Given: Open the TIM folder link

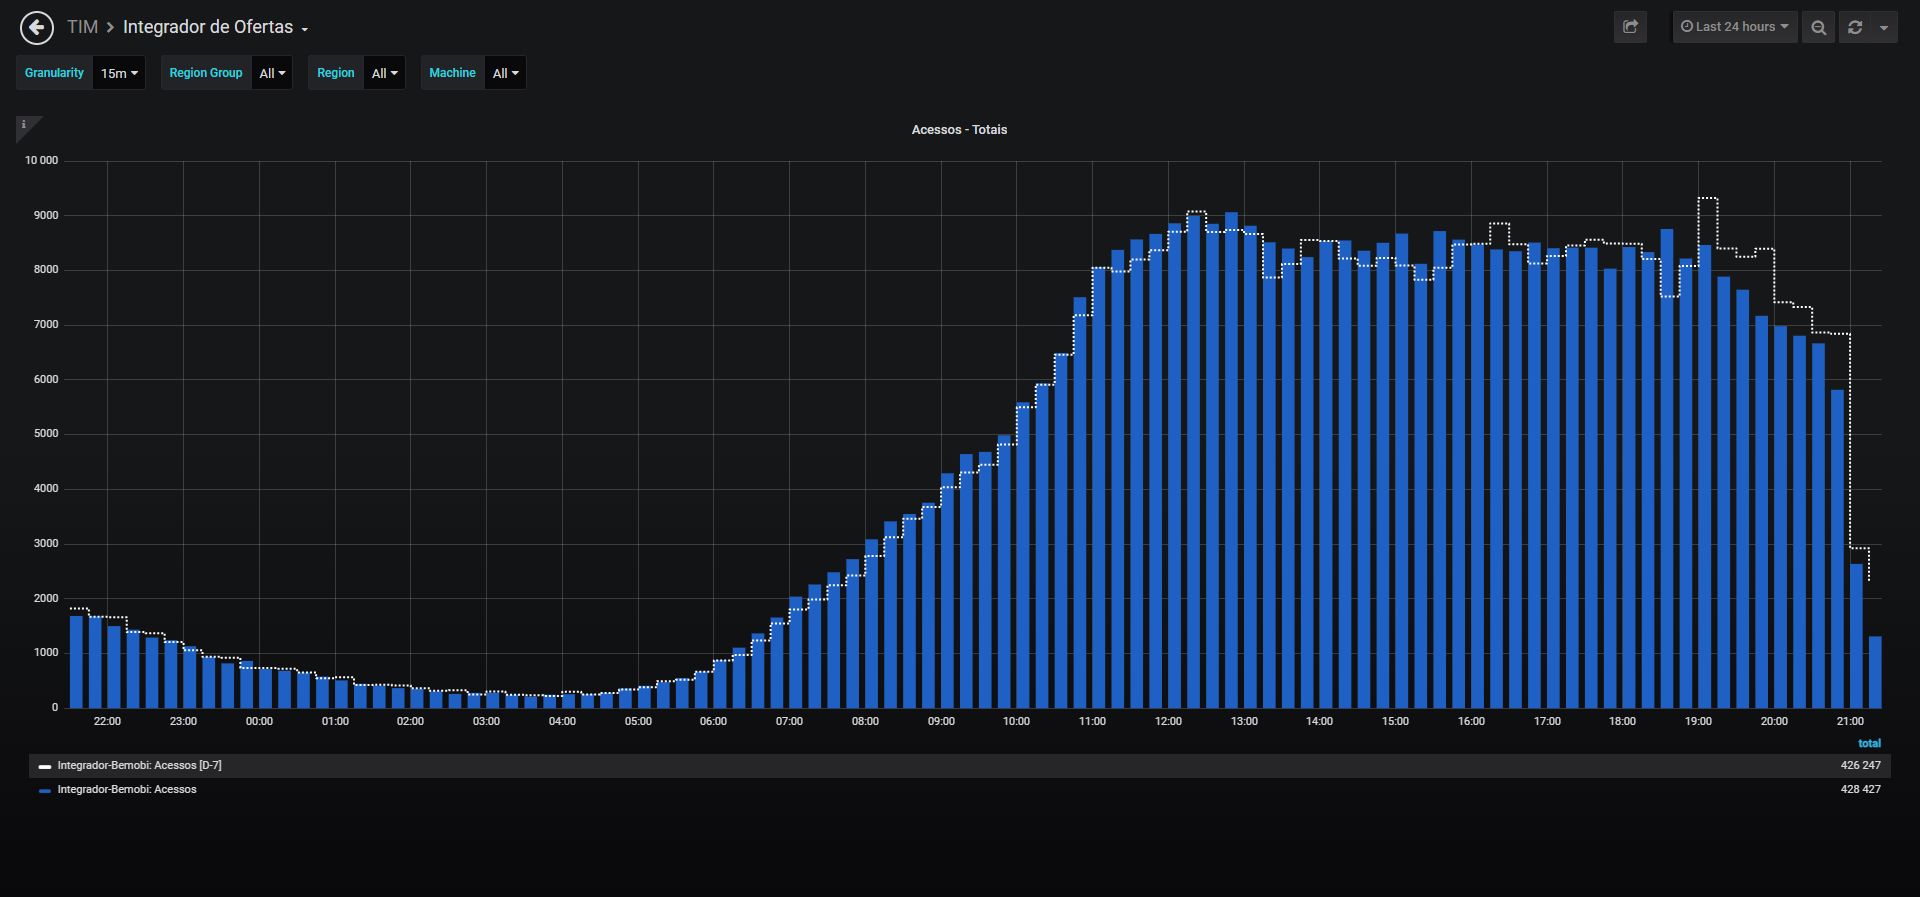Looking at the screenshot, I should coord(83,27).
